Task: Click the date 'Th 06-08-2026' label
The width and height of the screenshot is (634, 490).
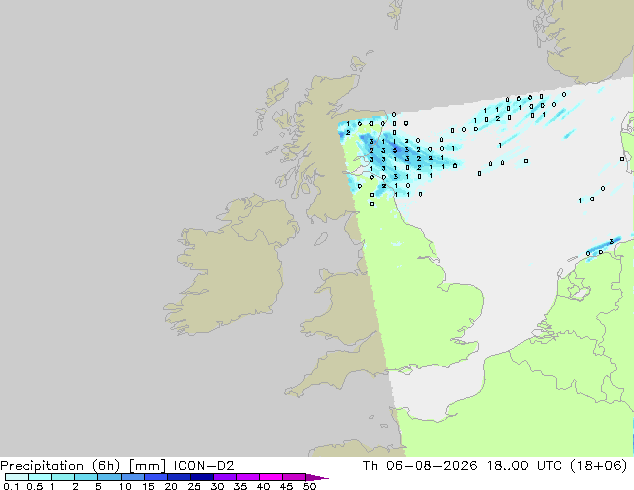Action: [x=421, y=466]
